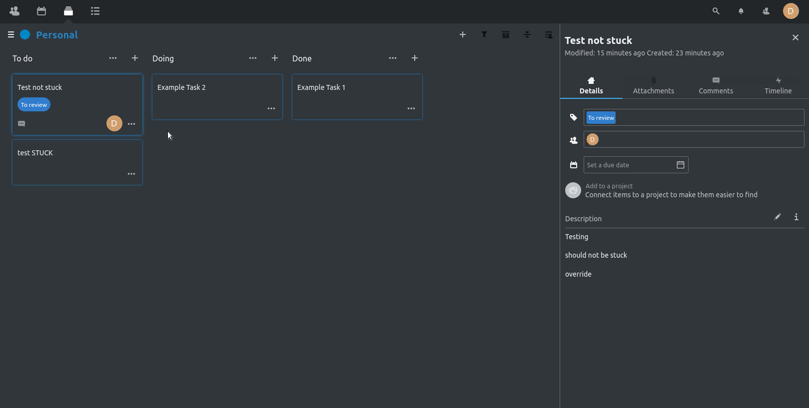This screenshot has width=809, height=408.
Task: Click To review tag in tags field
Action: (601, 118)
